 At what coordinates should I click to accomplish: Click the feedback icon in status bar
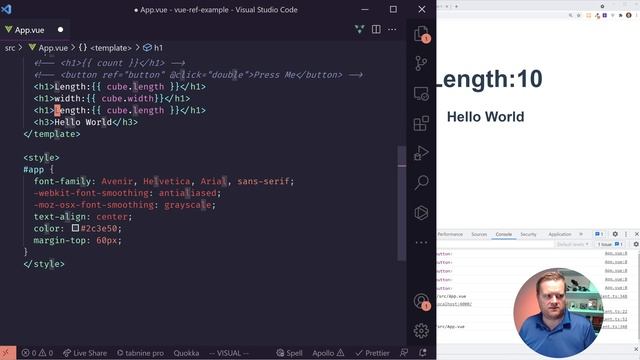[x=404, y=353]
